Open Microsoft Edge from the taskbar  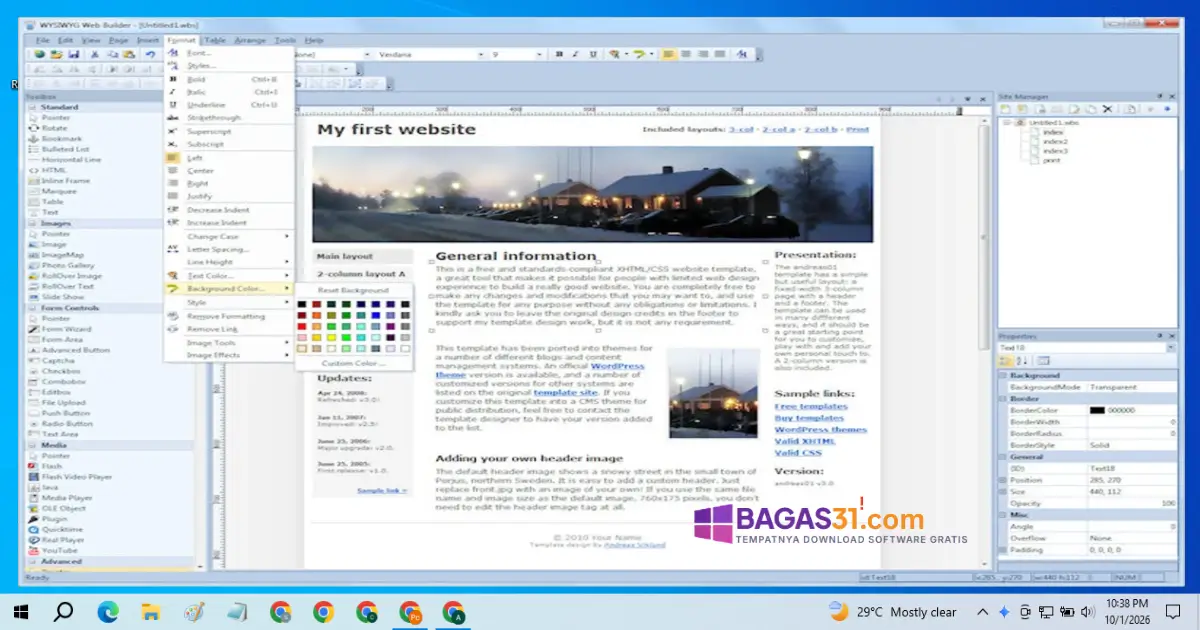pyautogui.click(x=107, y=611)
